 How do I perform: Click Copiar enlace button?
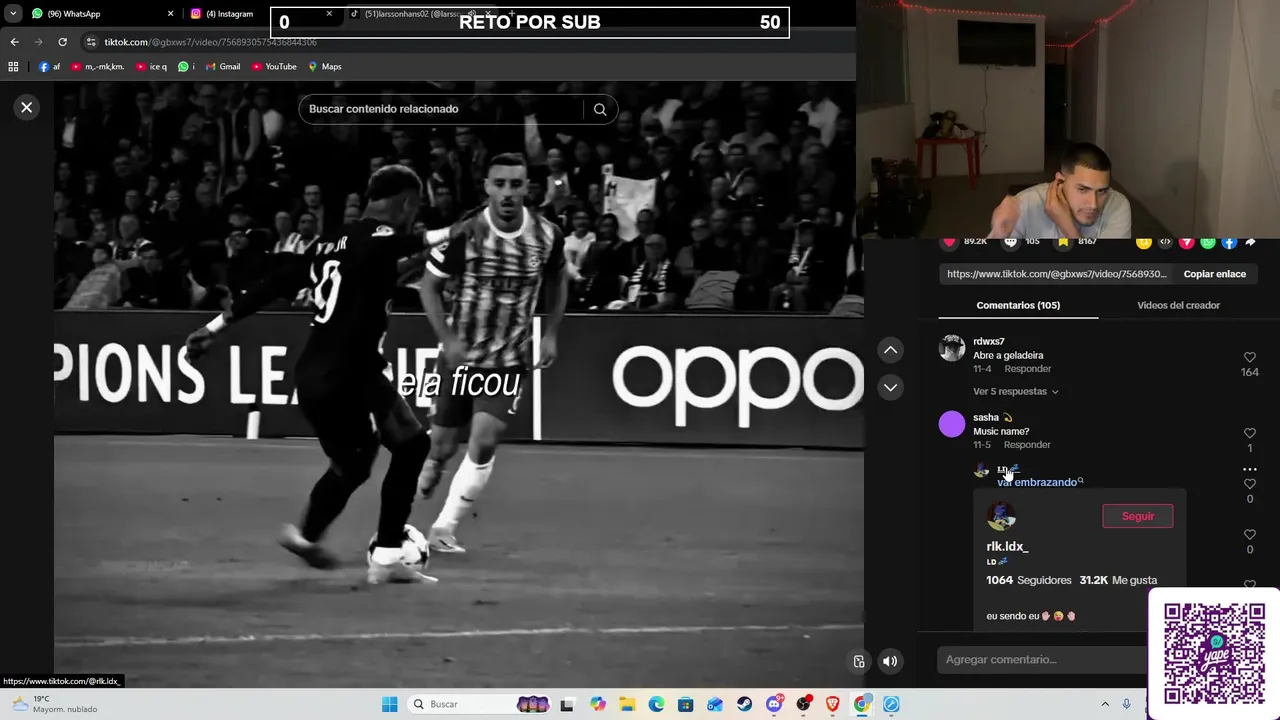(1214, 274)
